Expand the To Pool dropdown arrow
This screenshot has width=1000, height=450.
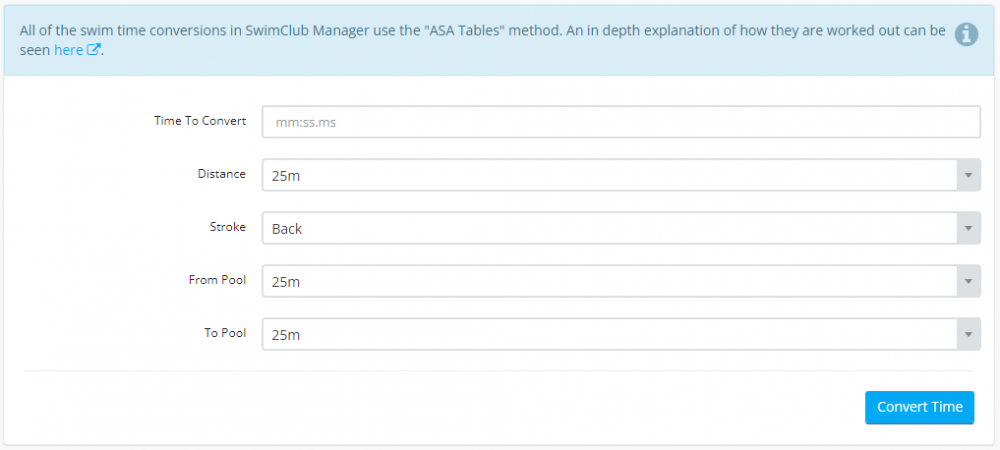pyautogui.click(x=967, y=334)
